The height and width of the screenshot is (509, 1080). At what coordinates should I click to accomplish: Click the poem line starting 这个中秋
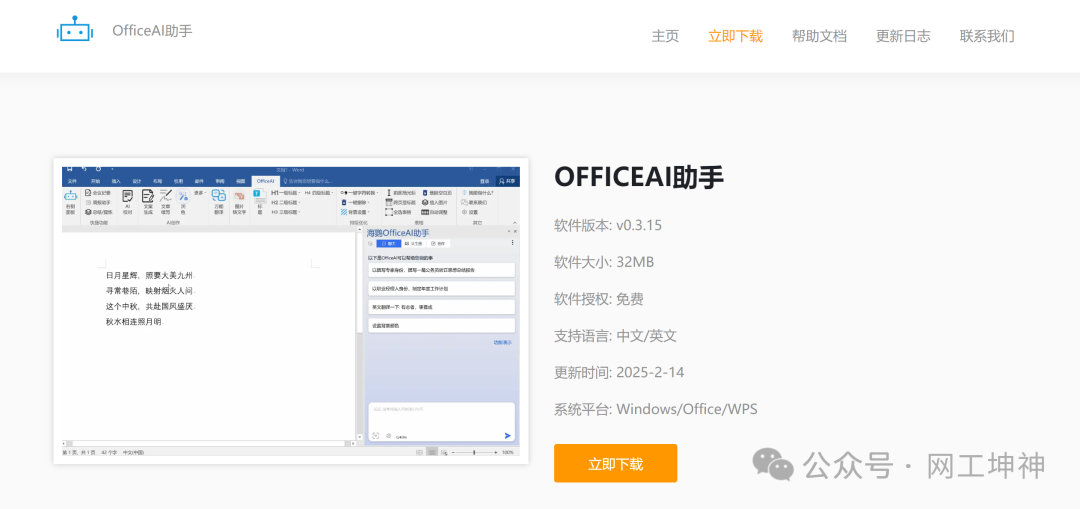point(150,307)
